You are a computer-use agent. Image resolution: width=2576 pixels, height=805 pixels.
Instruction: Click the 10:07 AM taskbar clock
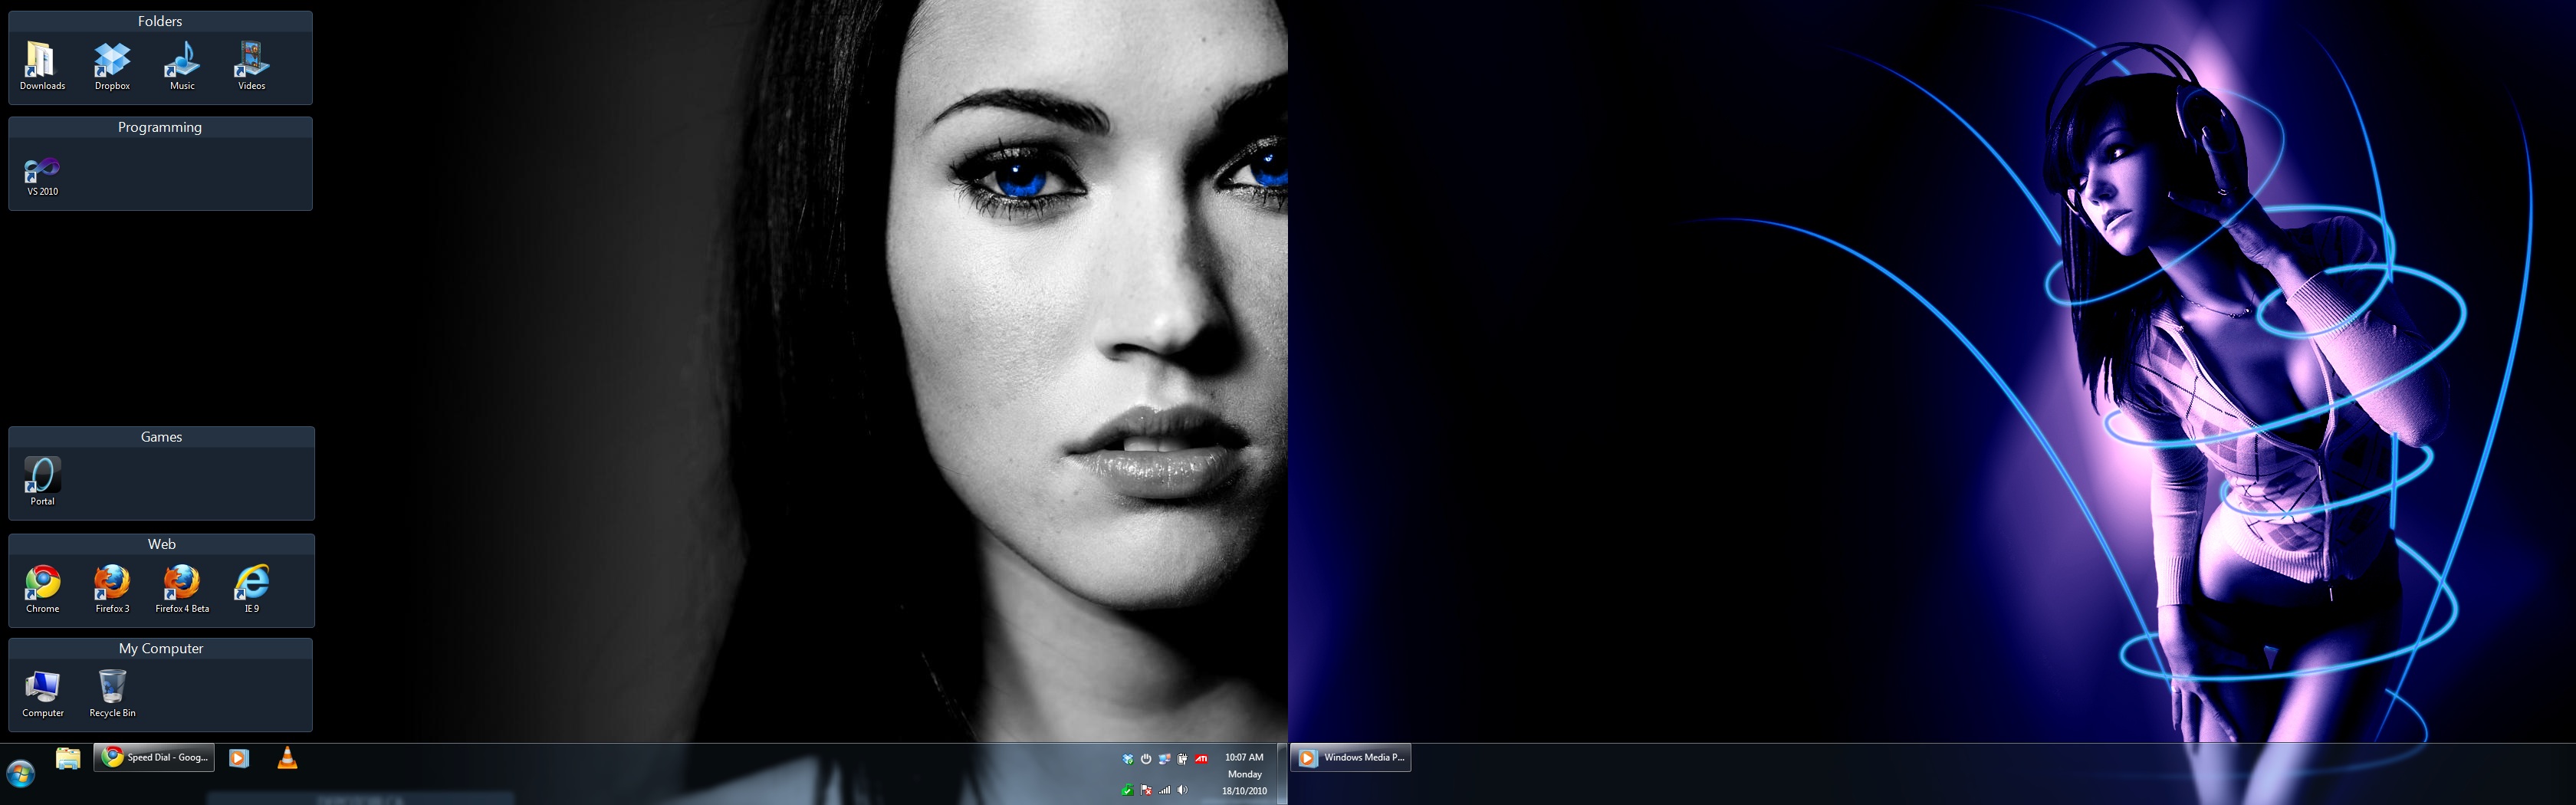click(x=1244, y=757)
